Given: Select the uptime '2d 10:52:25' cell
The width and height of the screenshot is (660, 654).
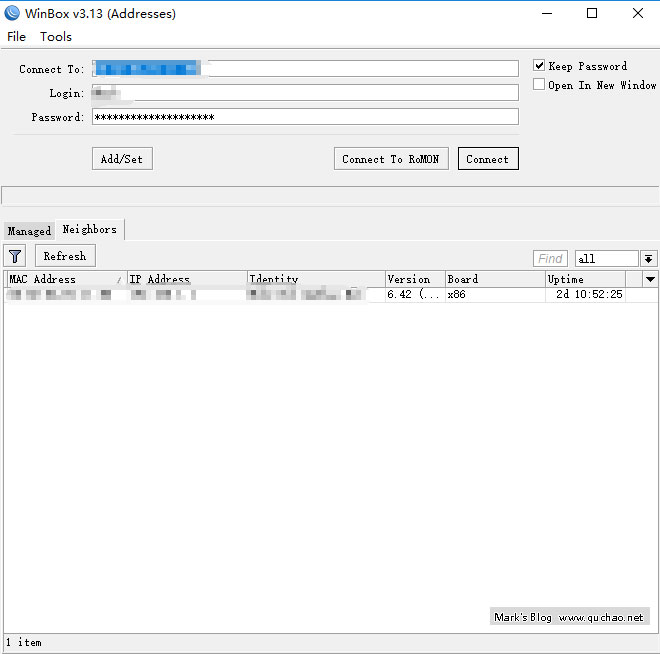Looking at the screenshot, I should 585,294.
